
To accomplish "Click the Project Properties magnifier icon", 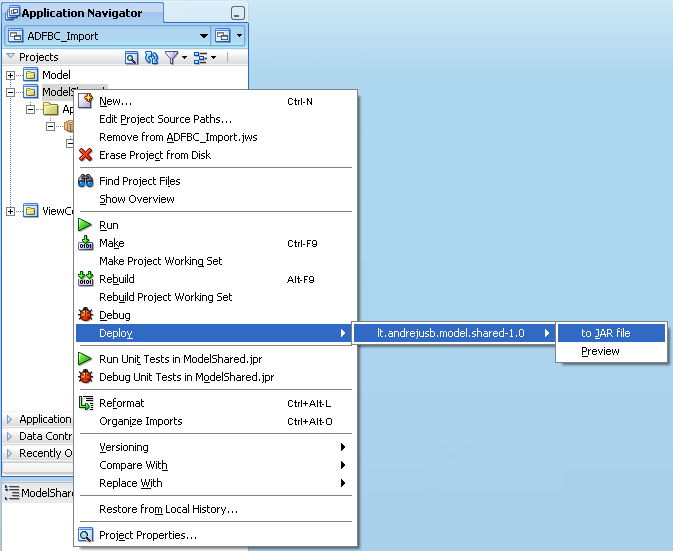I will coord(85,535).
